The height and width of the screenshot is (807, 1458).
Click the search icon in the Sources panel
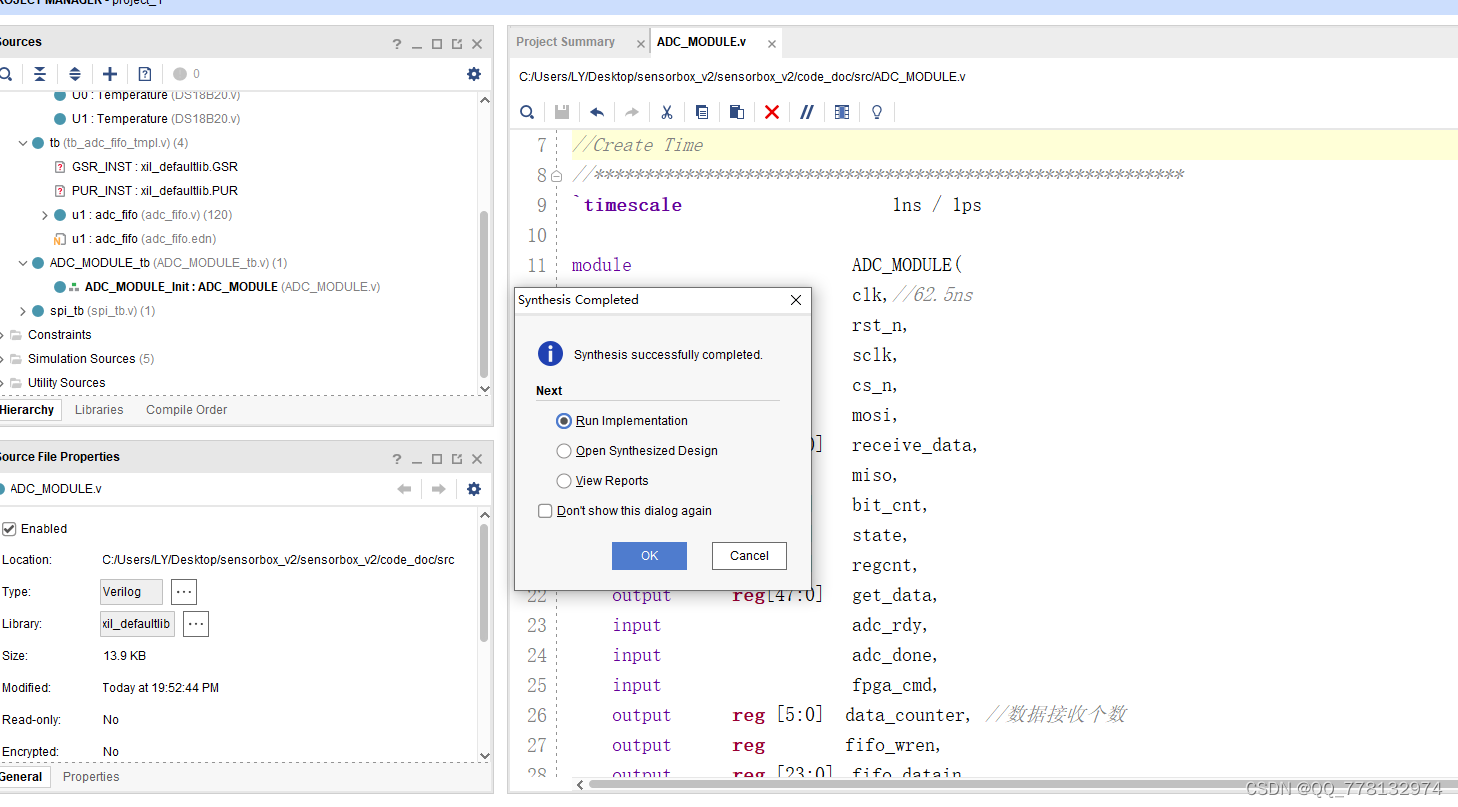tap(8, 74)
